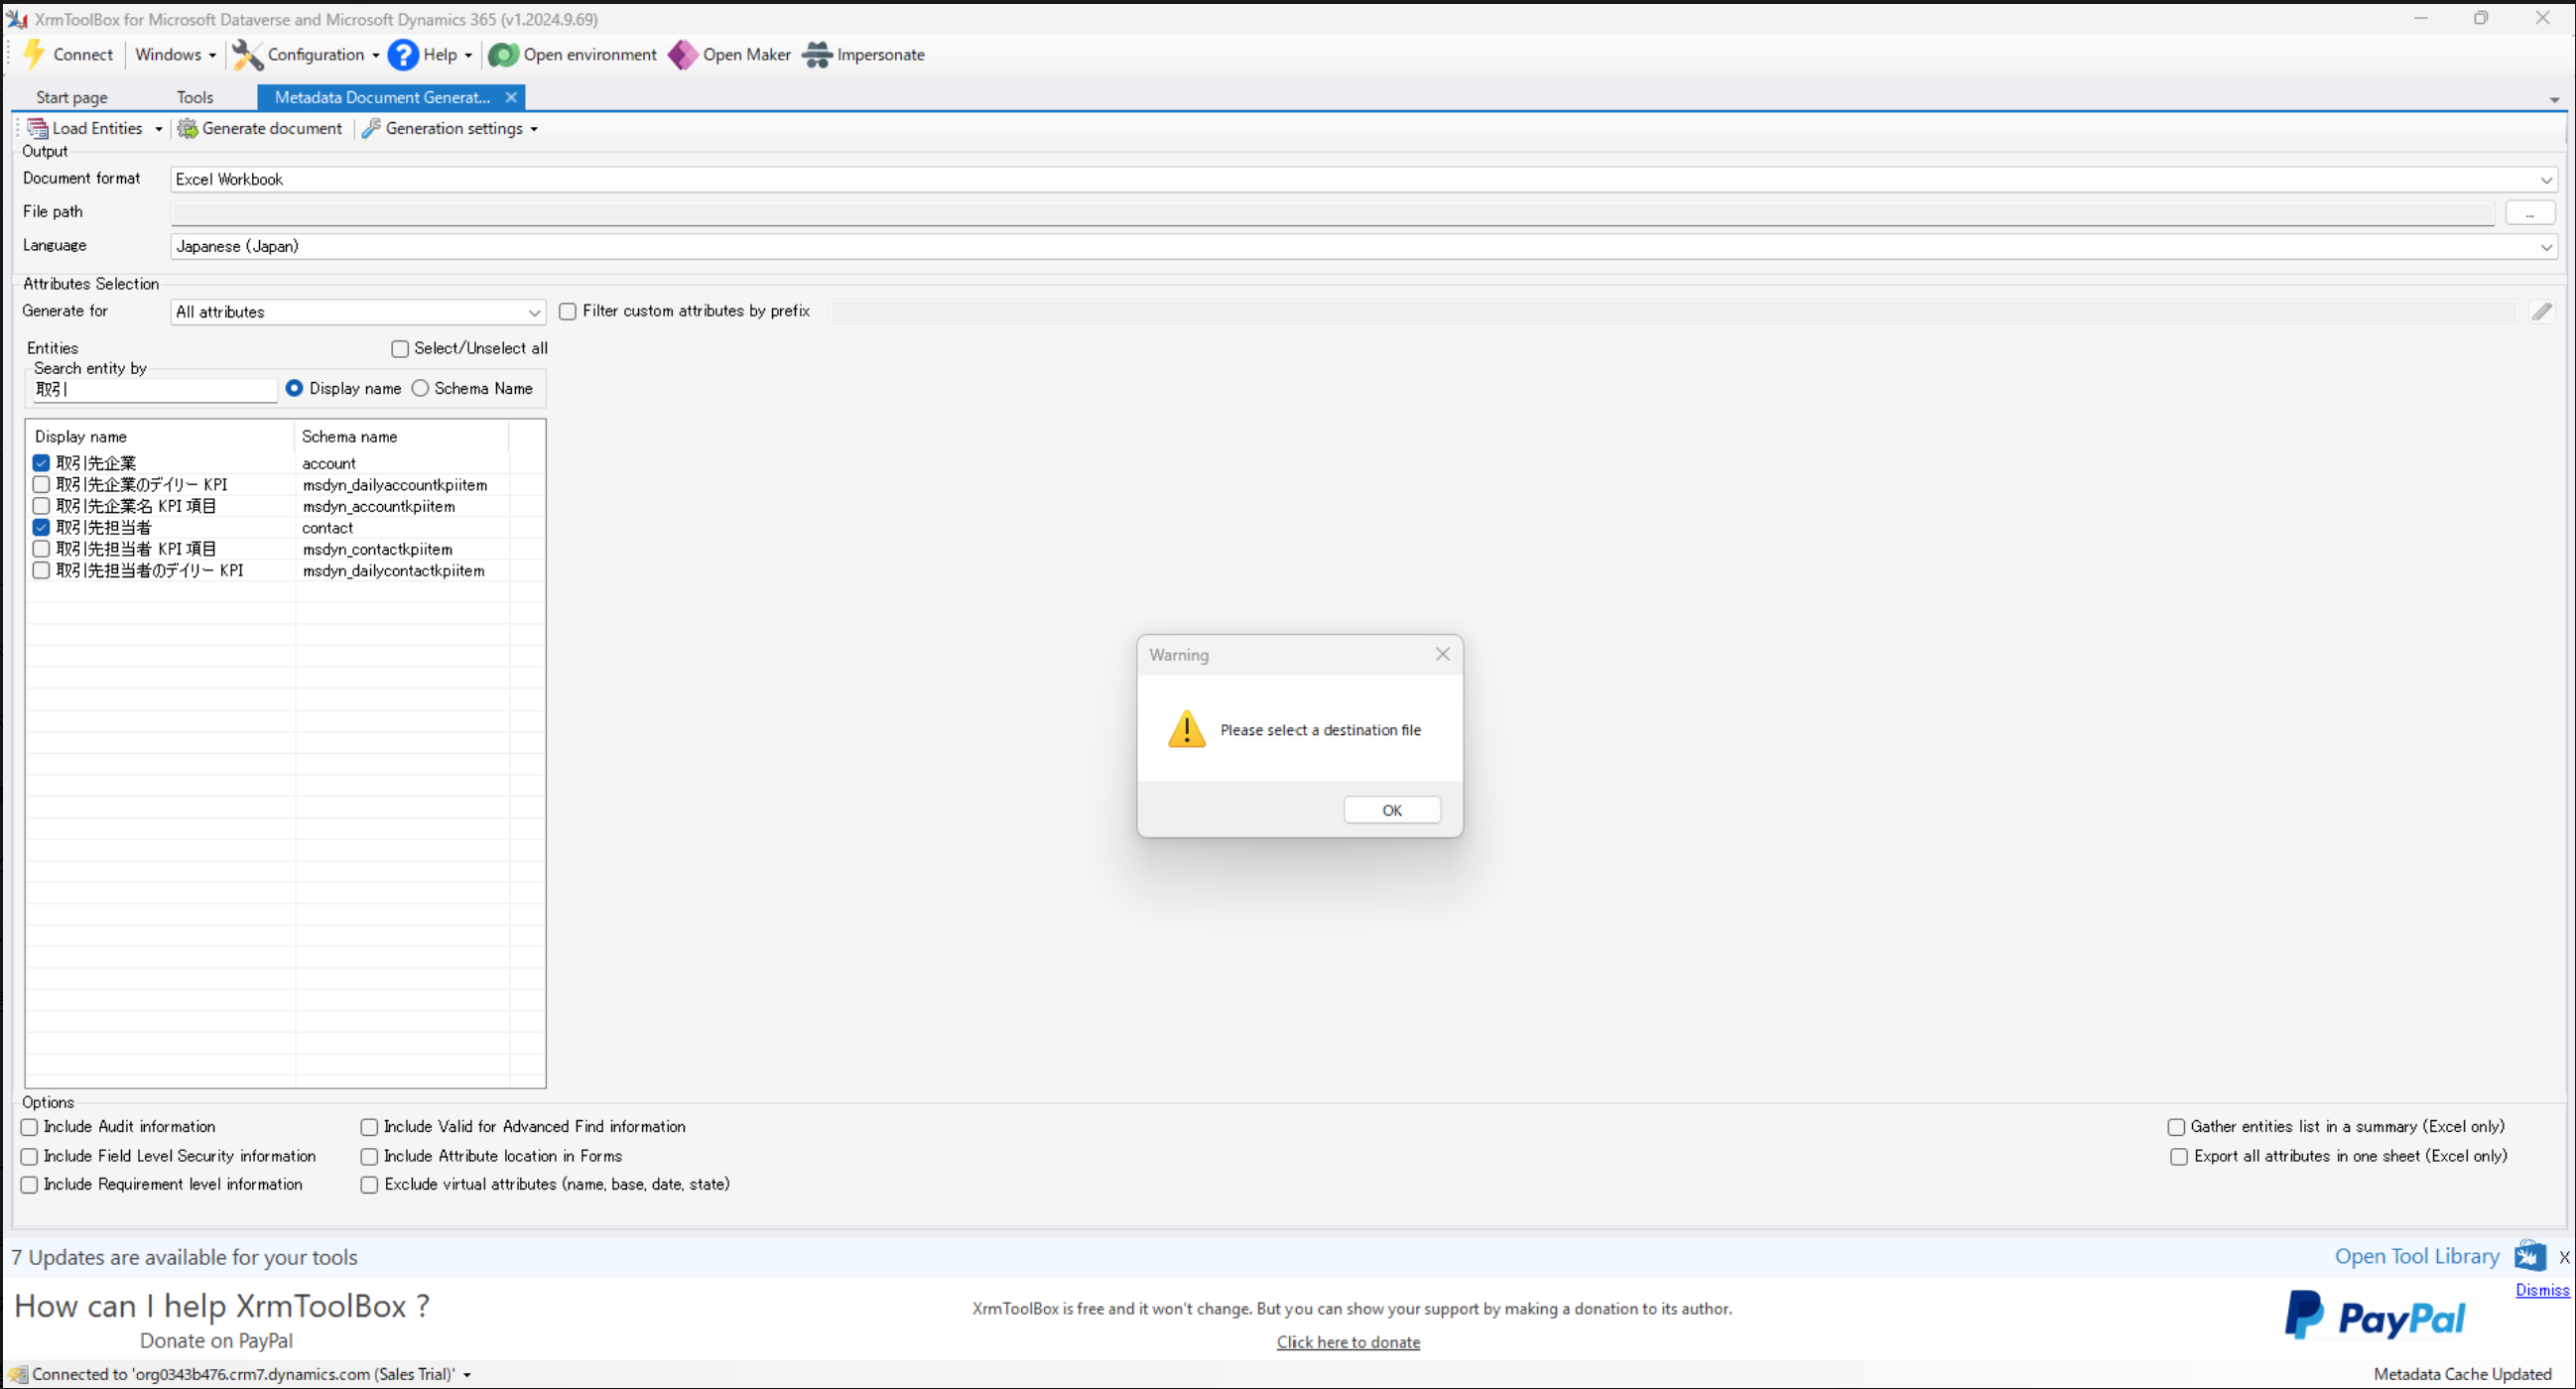This screenshot has width=2576, height=1389.
Task: Click the Load Entities icon
Action: pyautogui.click(x=38, y=129)
